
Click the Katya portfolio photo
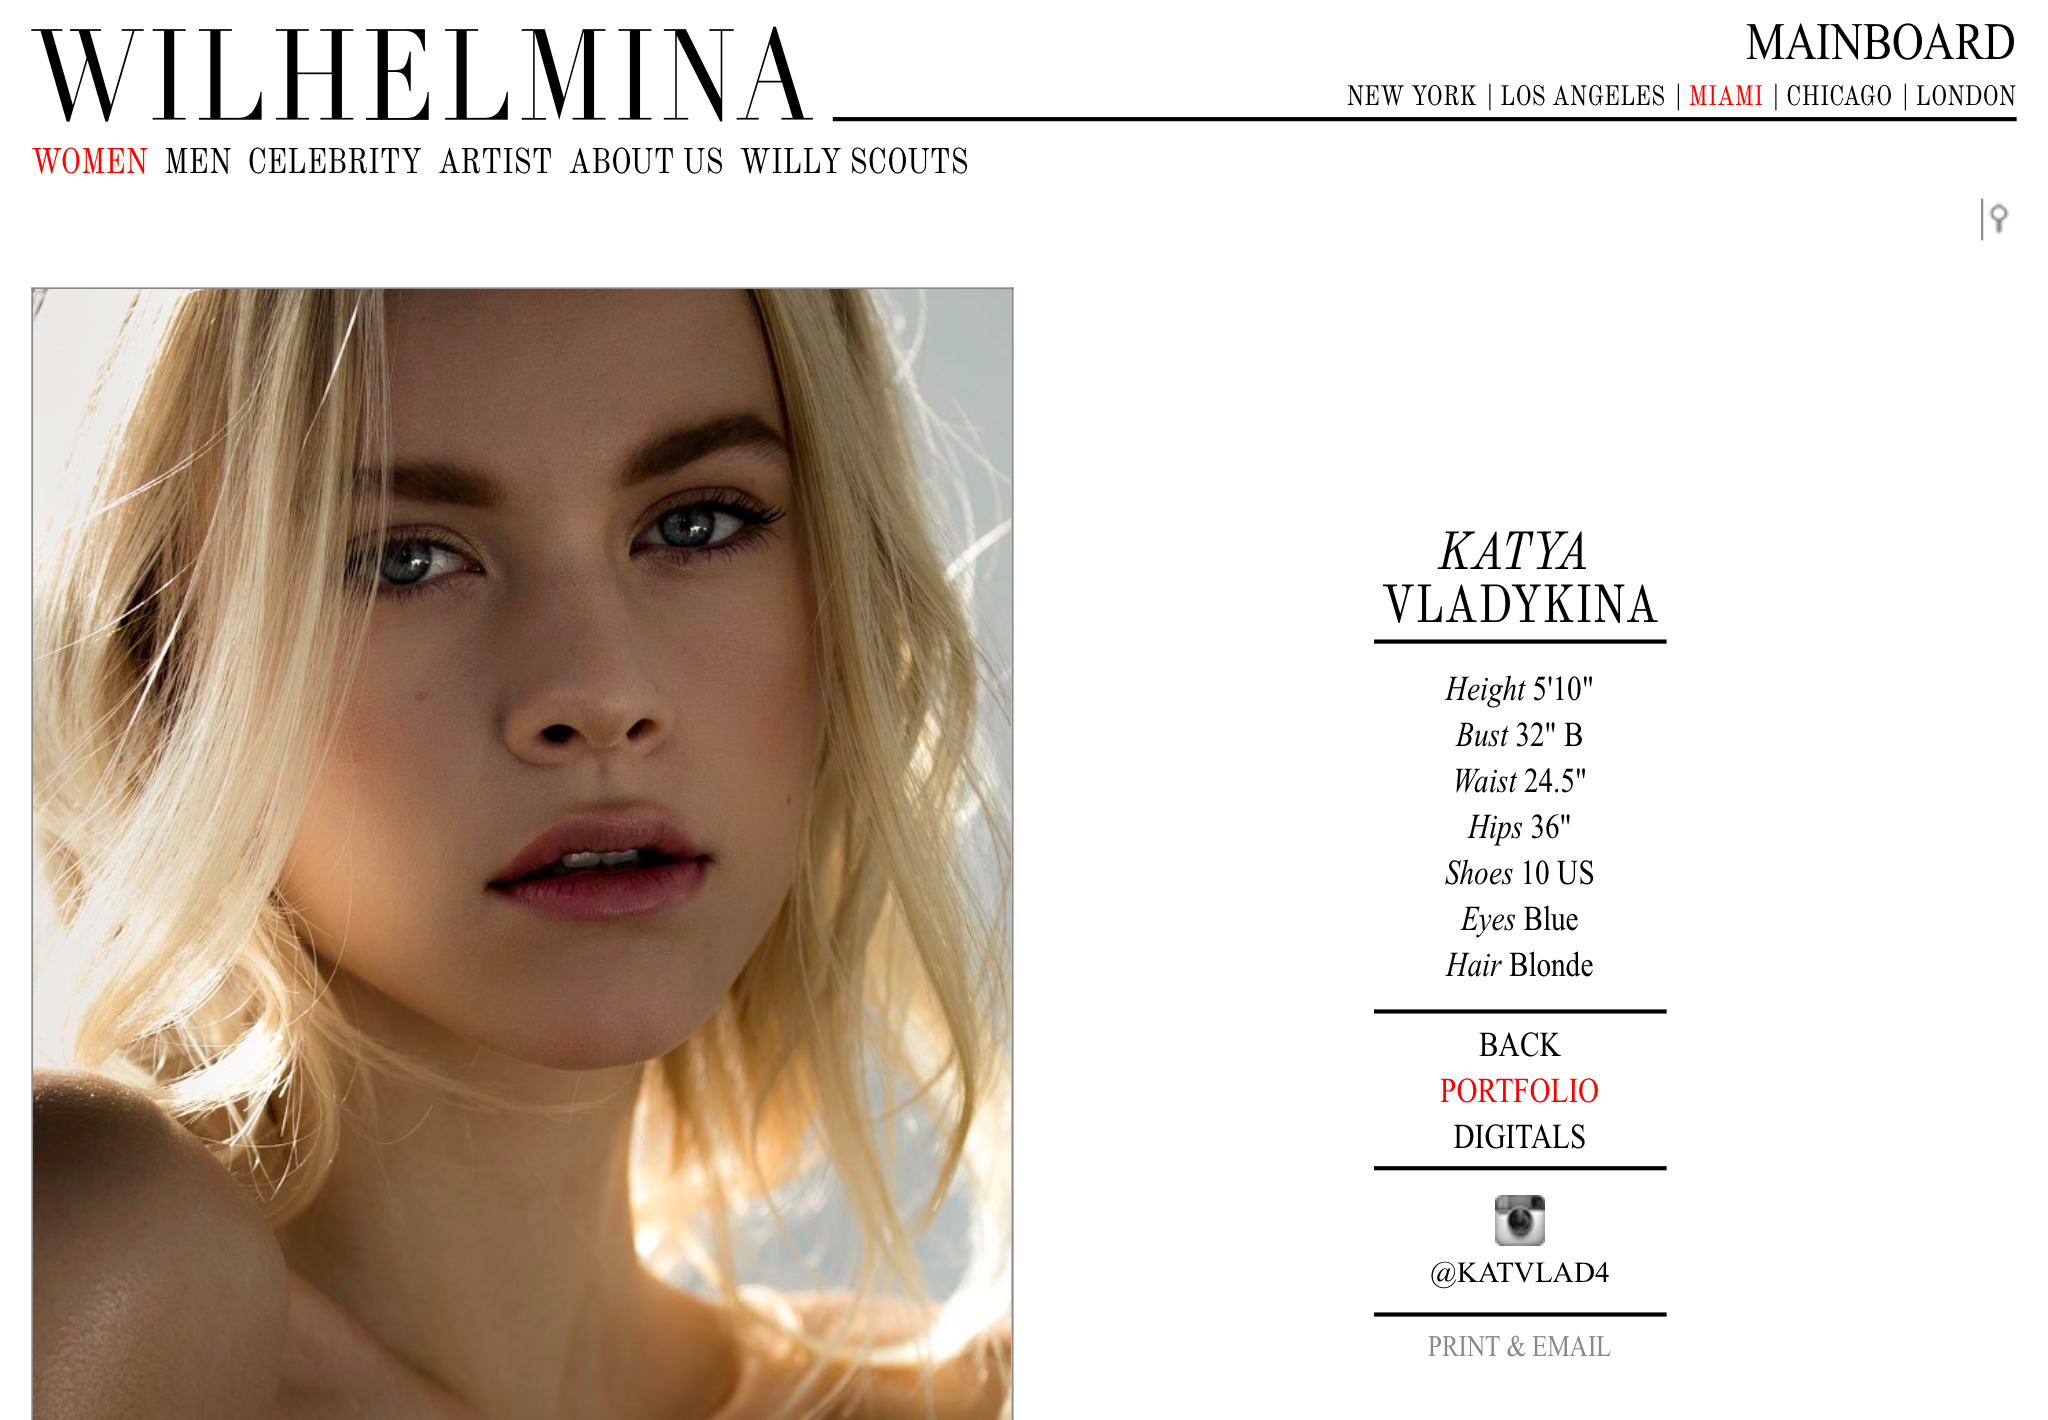522,854
